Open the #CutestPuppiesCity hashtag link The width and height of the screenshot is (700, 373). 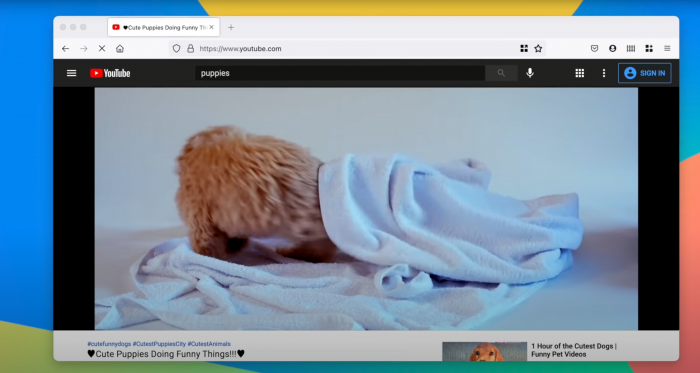point(159,344)
